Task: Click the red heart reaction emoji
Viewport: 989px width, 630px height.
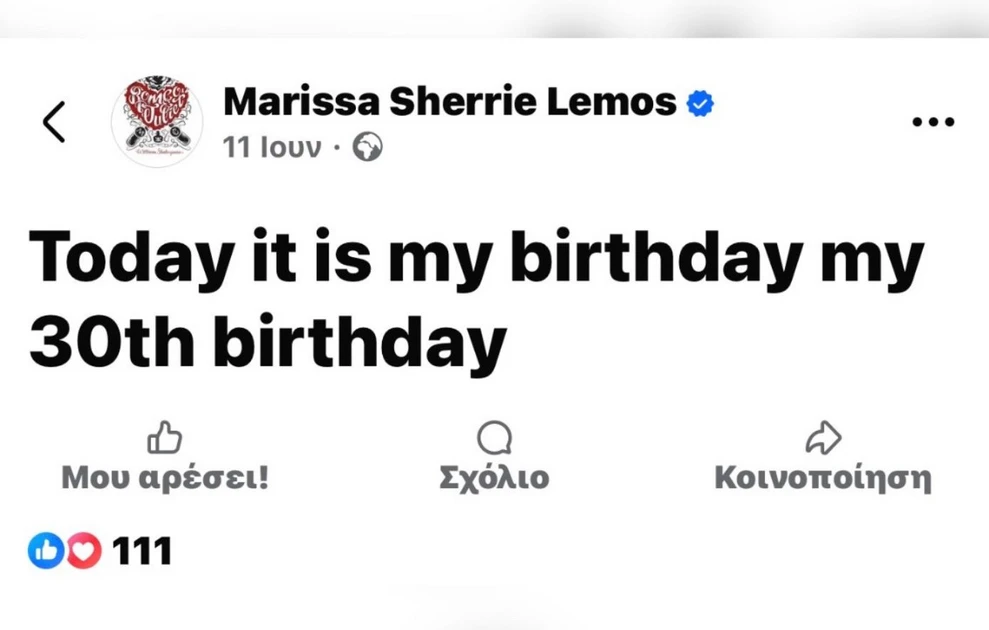Action: [x=84, y=550]
